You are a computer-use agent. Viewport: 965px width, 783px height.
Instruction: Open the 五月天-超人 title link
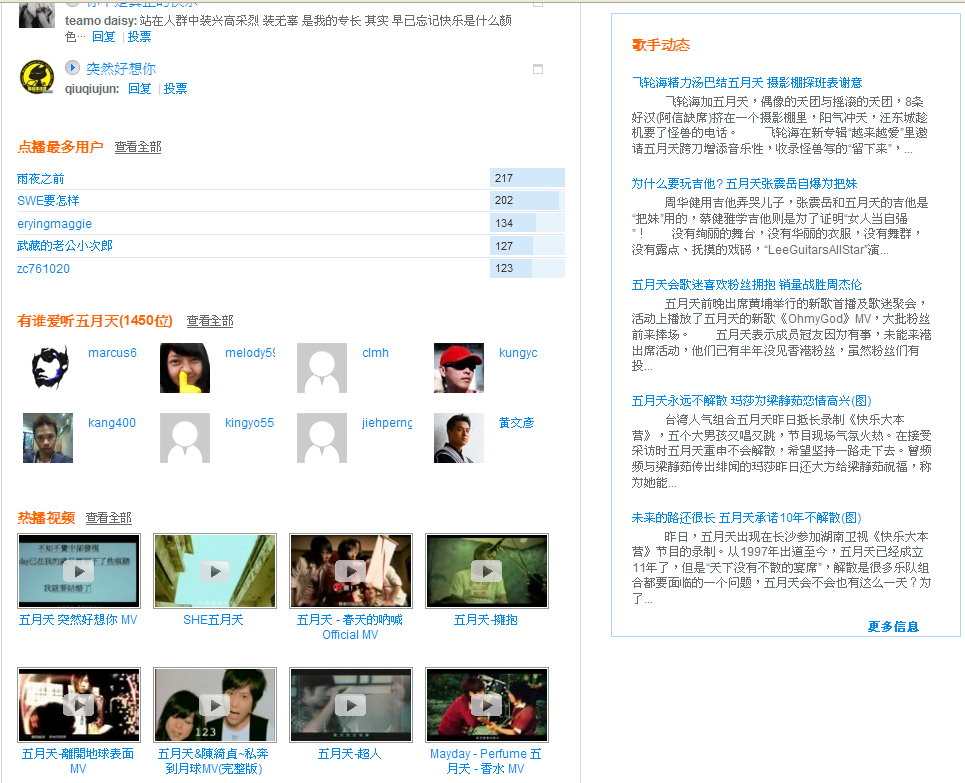[x=350, y=753]
